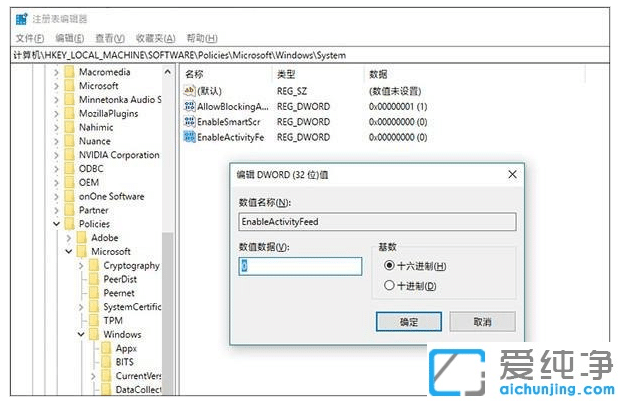Click the Partner folder icon
This screenshot has height=401, width=618.
coord(69,210)
